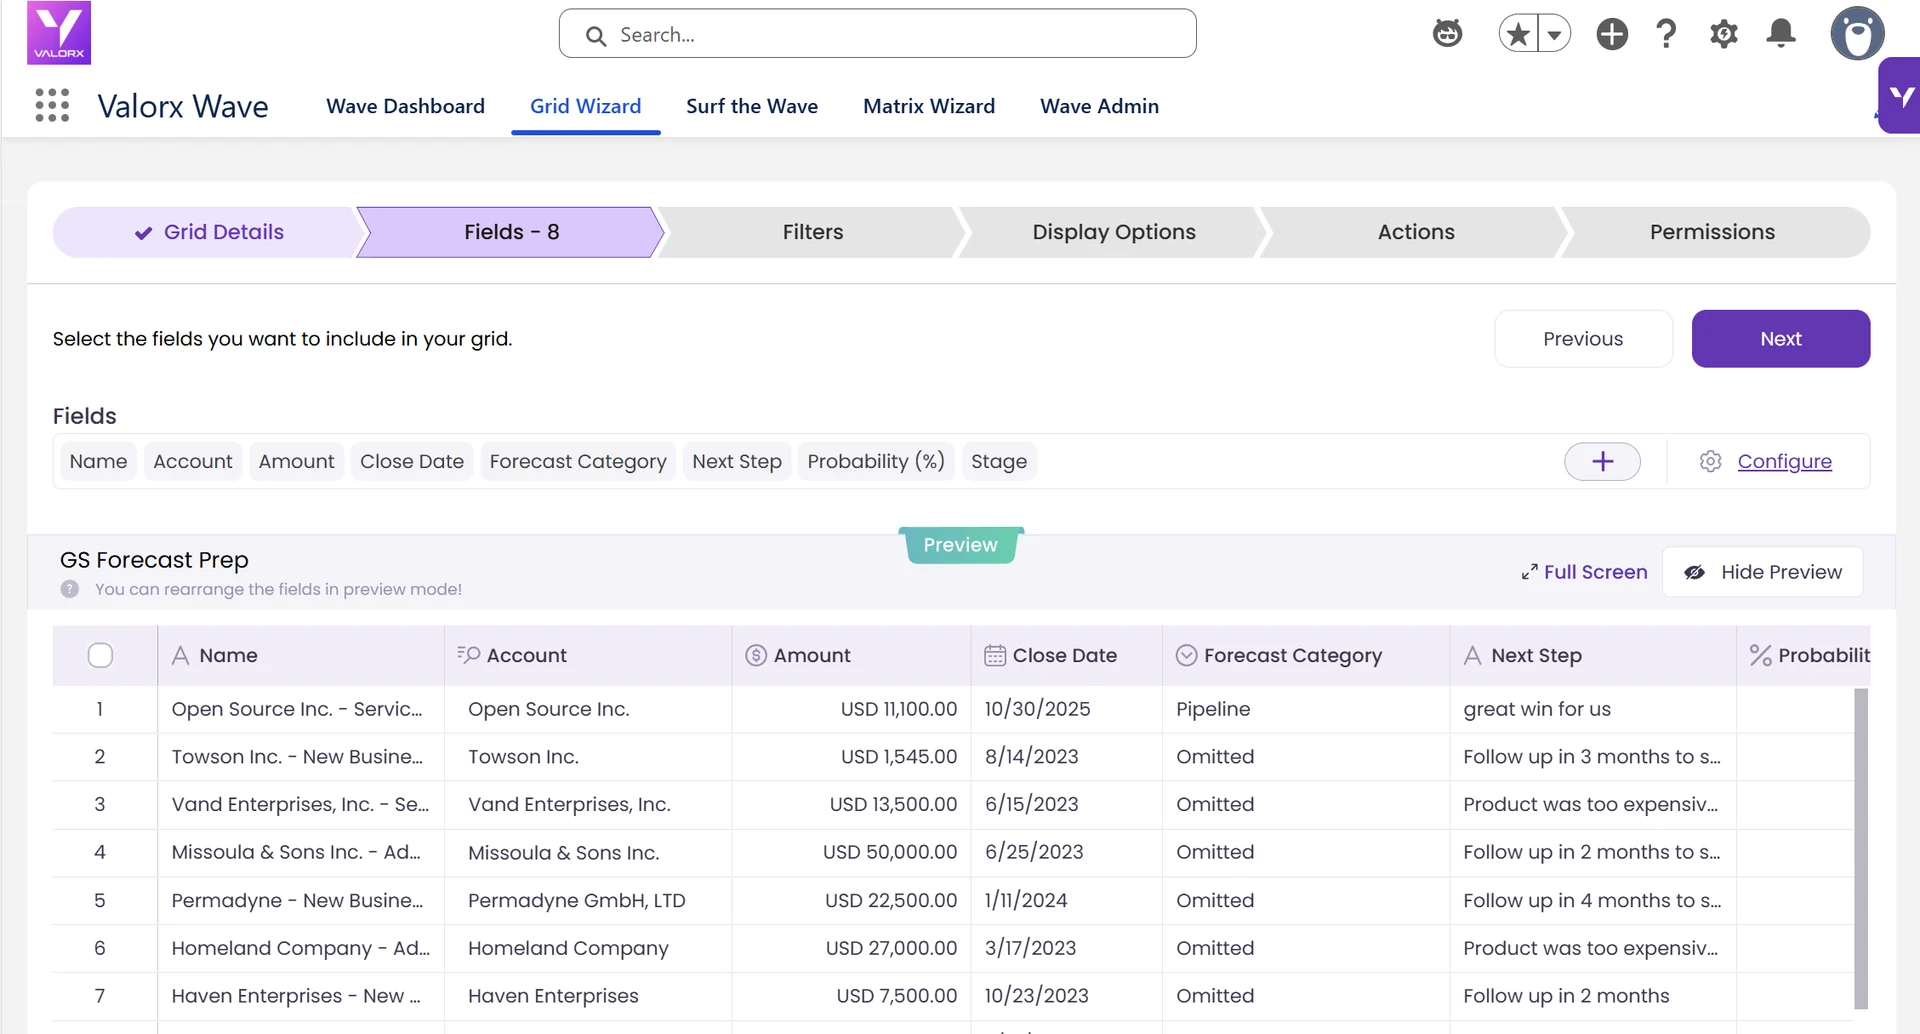Click the amount "USD 50,000.00"
Screen dimensions: 1920x1034
tap(890, 852)
